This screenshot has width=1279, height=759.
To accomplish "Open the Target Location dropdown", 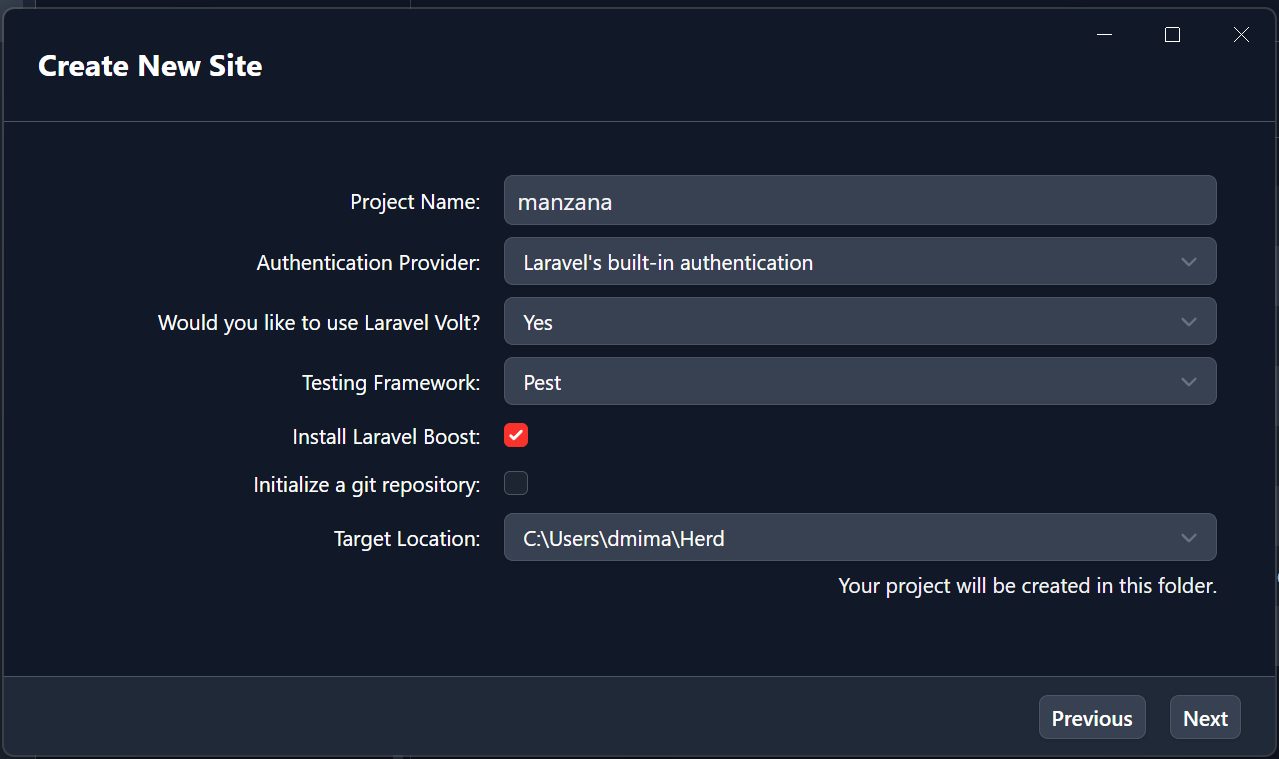I will pos(860,538).
